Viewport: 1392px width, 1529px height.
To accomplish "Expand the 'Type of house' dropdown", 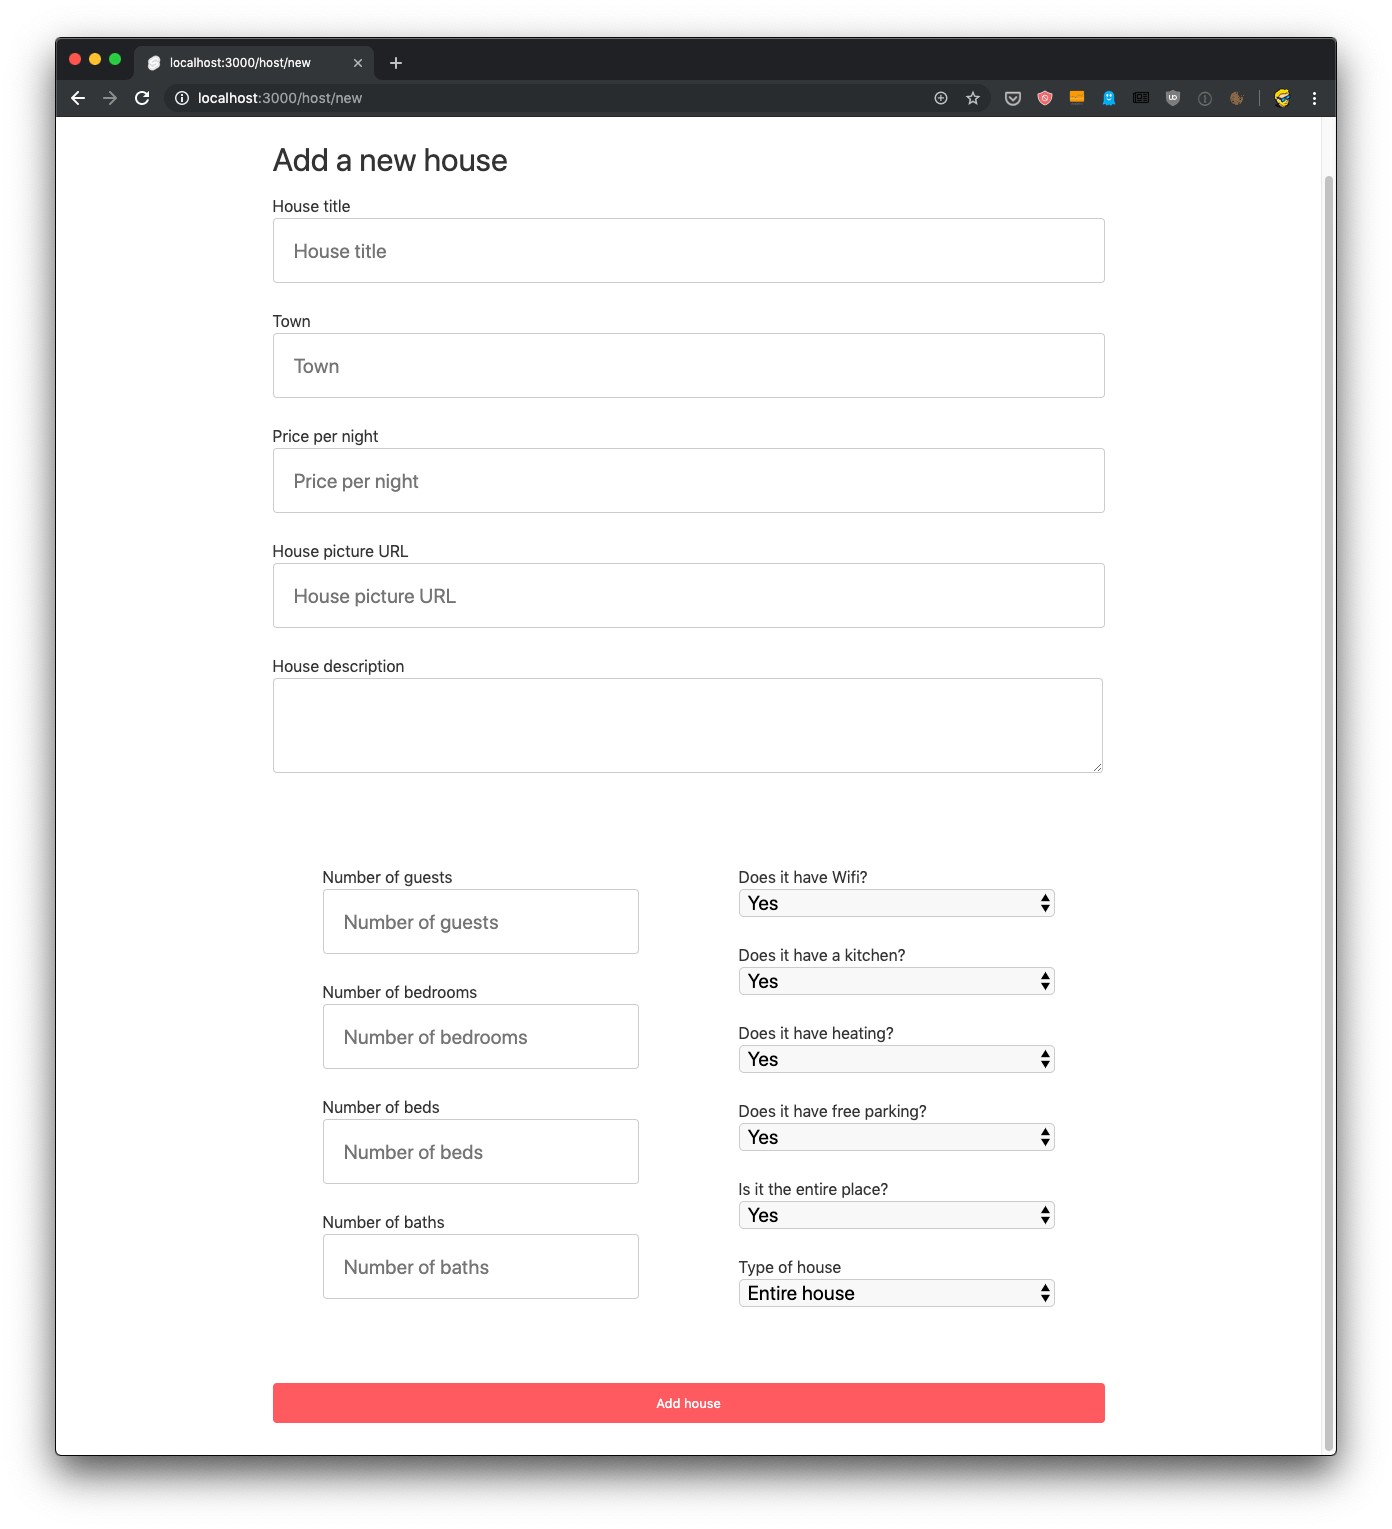I will [896, 1293].
